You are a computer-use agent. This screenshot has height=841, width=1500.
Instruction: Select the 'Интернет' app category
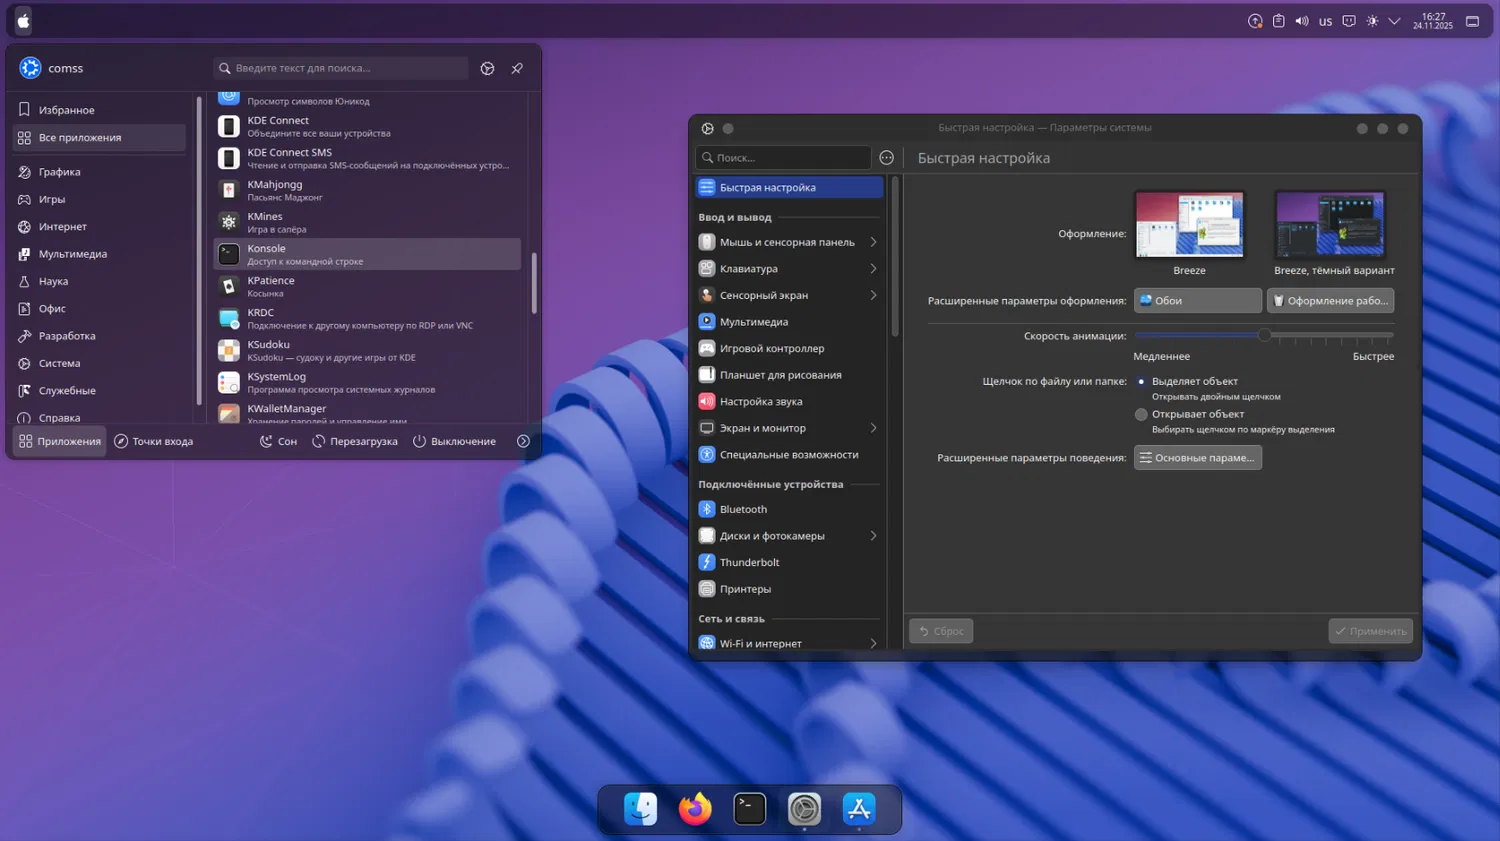click(x=62, y=227)
